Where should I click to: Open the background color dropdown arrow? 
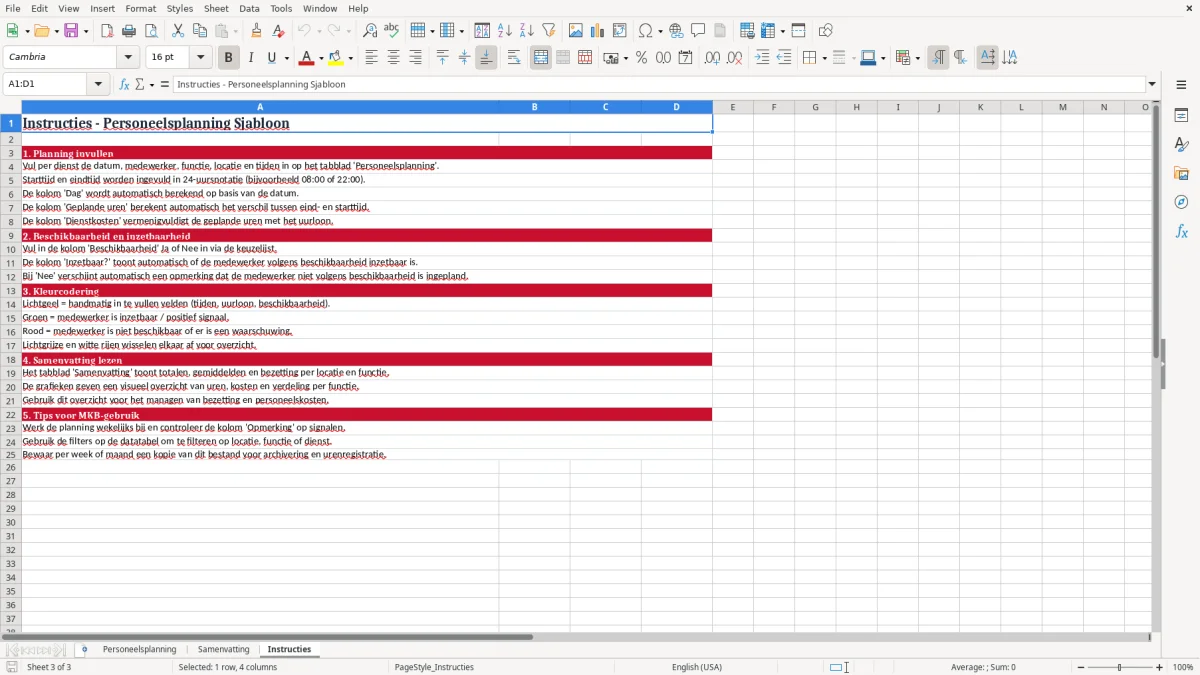click(x=350, y=58)
